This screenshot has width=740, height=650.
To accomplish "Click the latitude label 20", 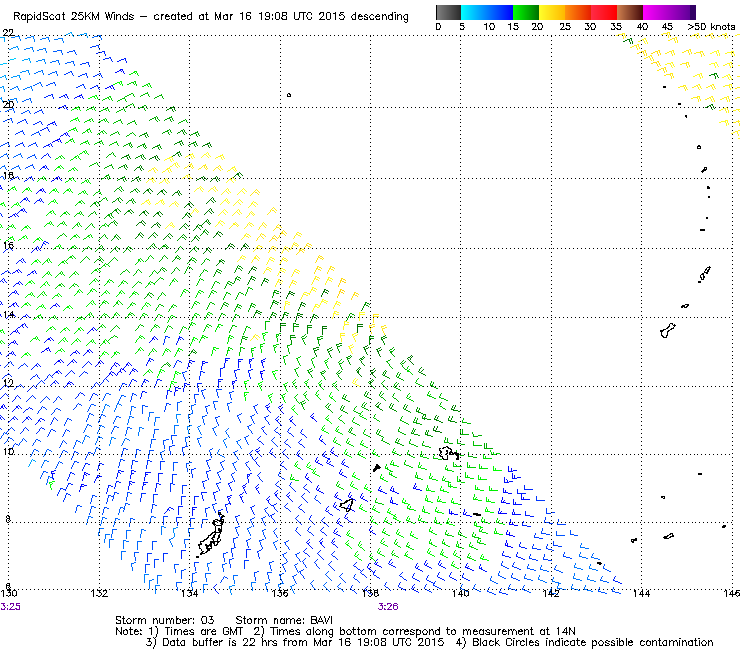I will point(8,104).
